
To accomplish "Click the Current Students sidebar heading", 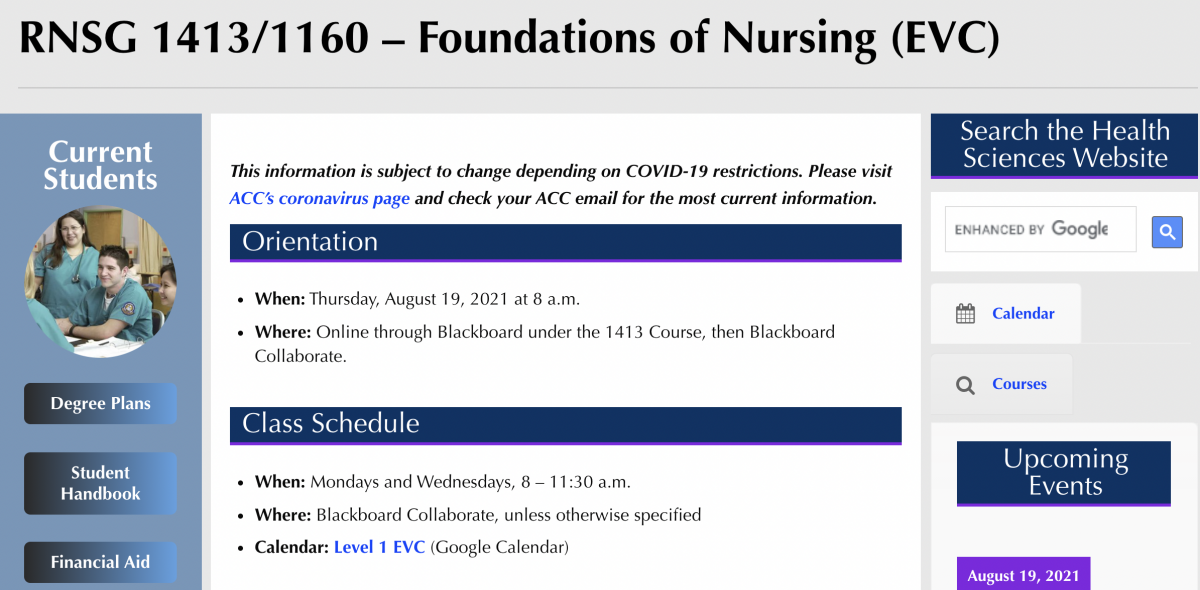I will 101,165.
